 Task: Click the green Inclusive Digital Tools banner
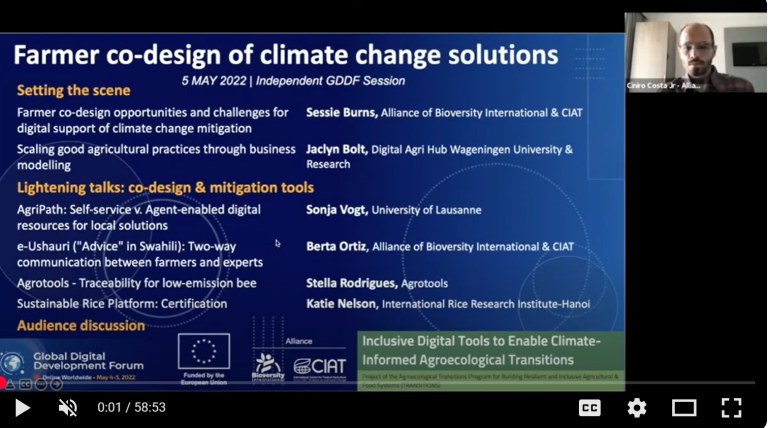[490, 350]
